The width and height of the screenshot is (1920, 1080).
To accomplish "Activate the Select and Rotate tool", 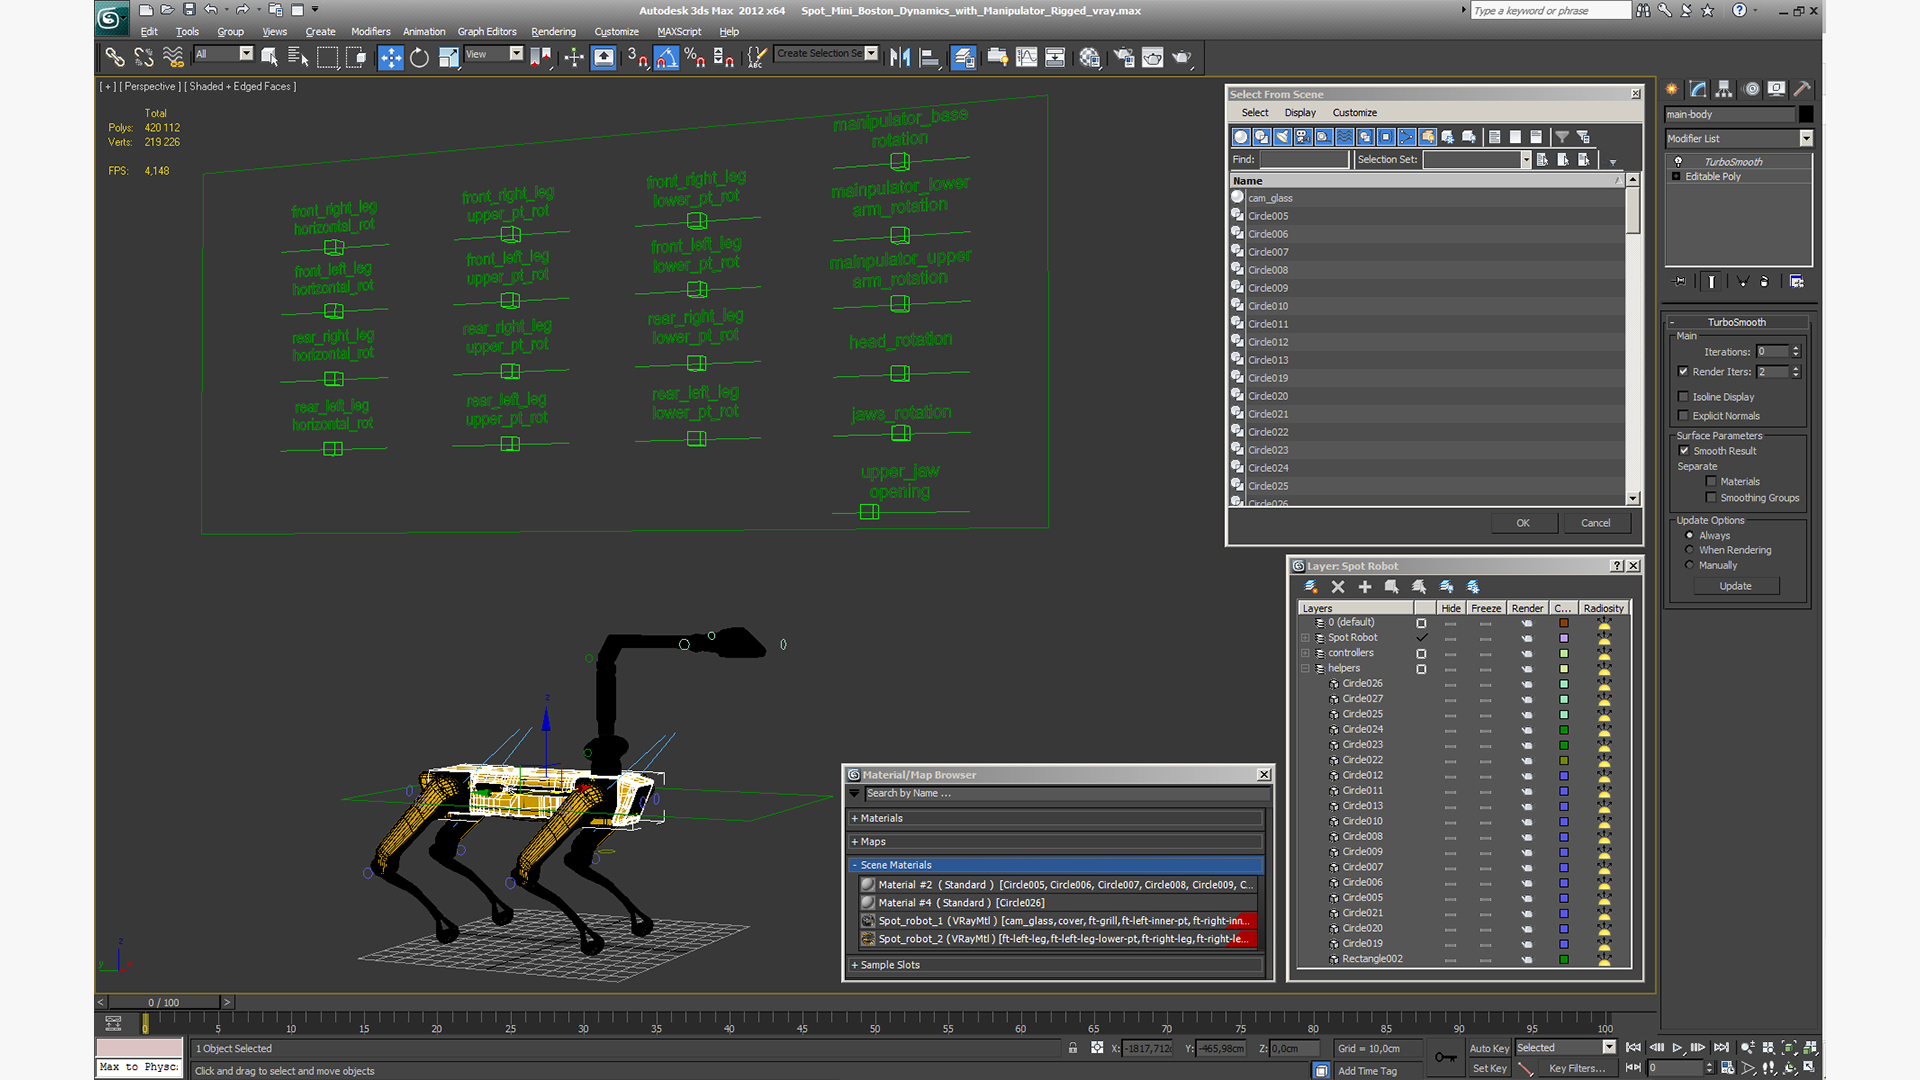I will tap(419, 58).
